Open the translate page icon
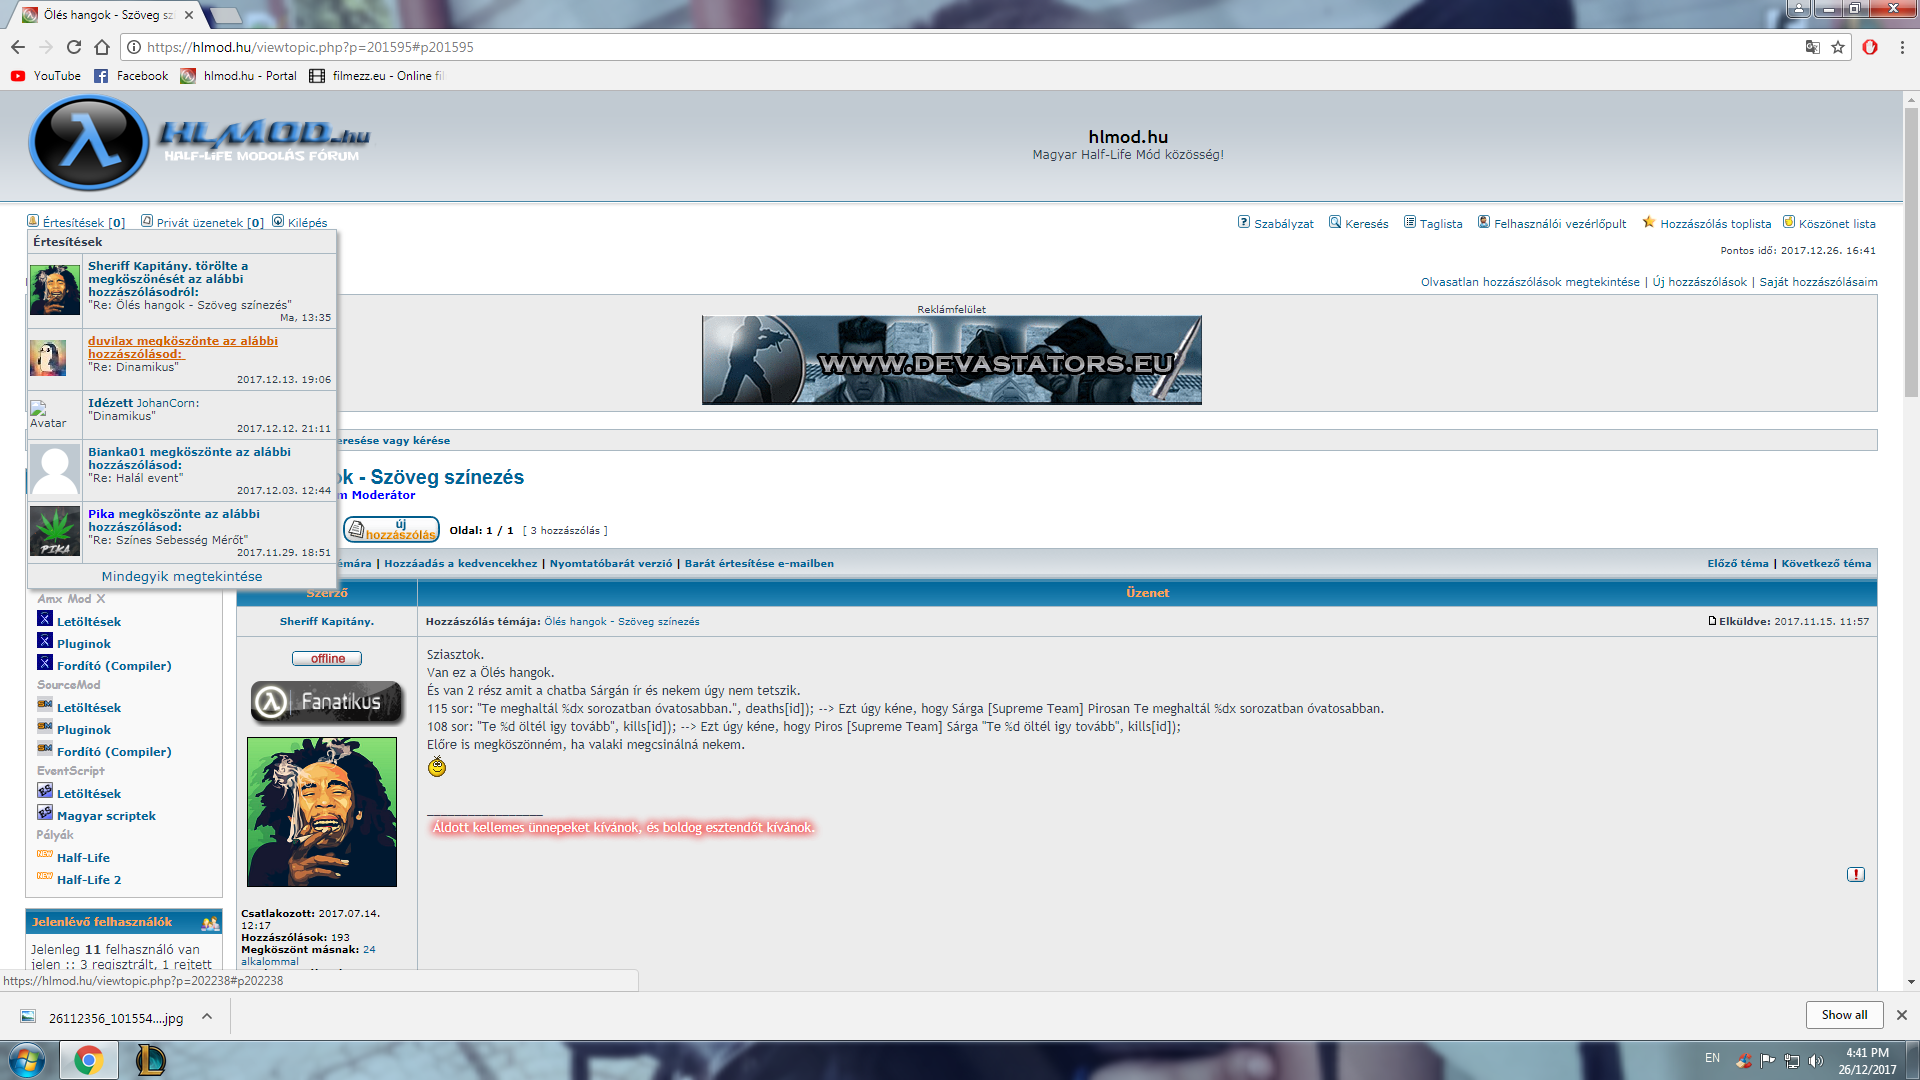Screen dimensions: 1920x1080 (1812, 47)
